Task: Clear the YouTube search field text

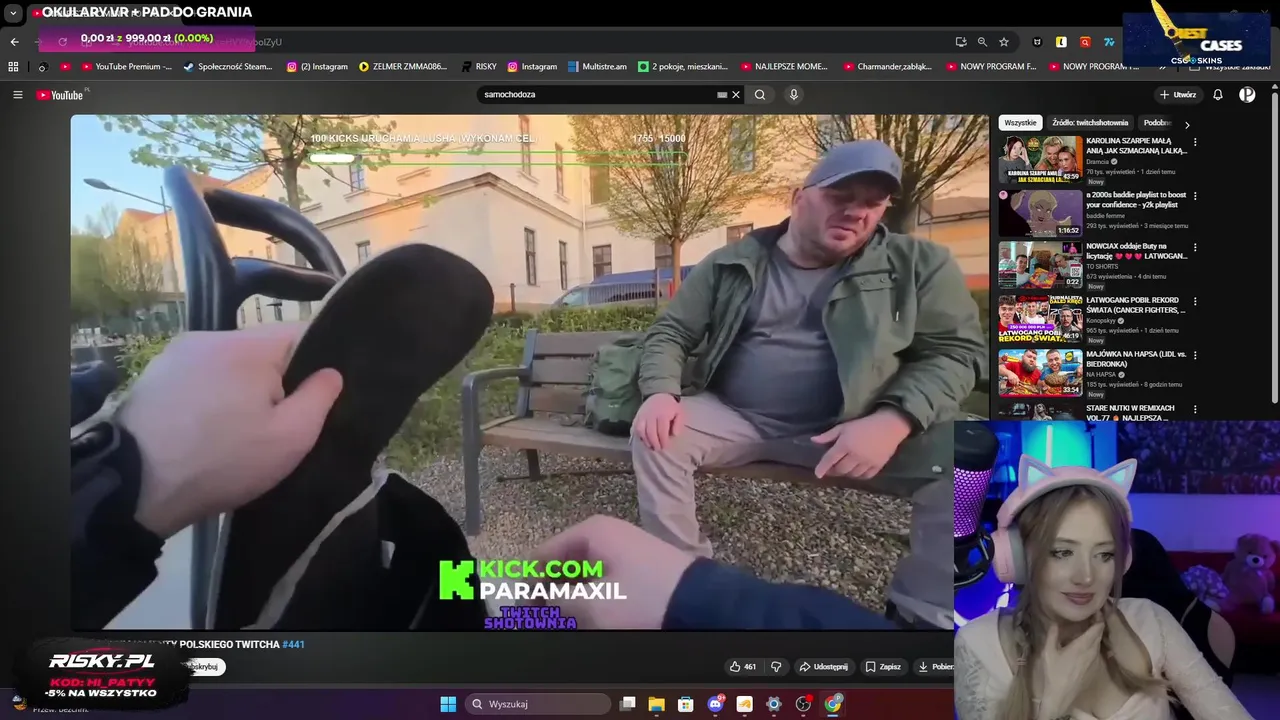Action: pyautogui.click(x=736, y=95)
